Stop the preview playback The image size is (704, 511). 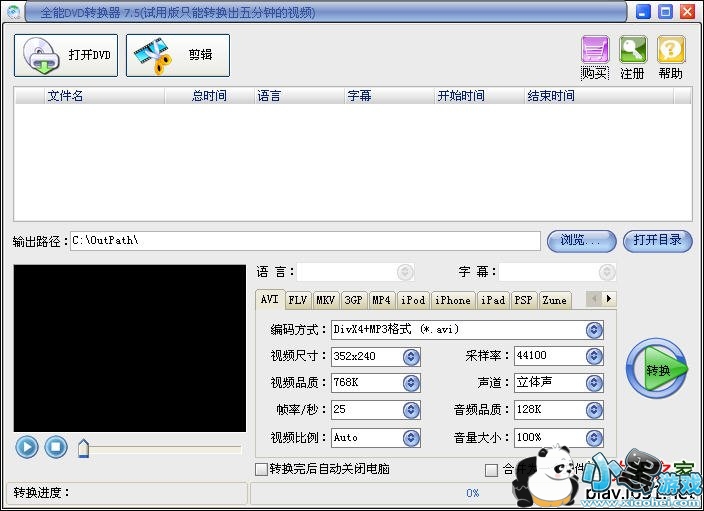pos(56,447)
